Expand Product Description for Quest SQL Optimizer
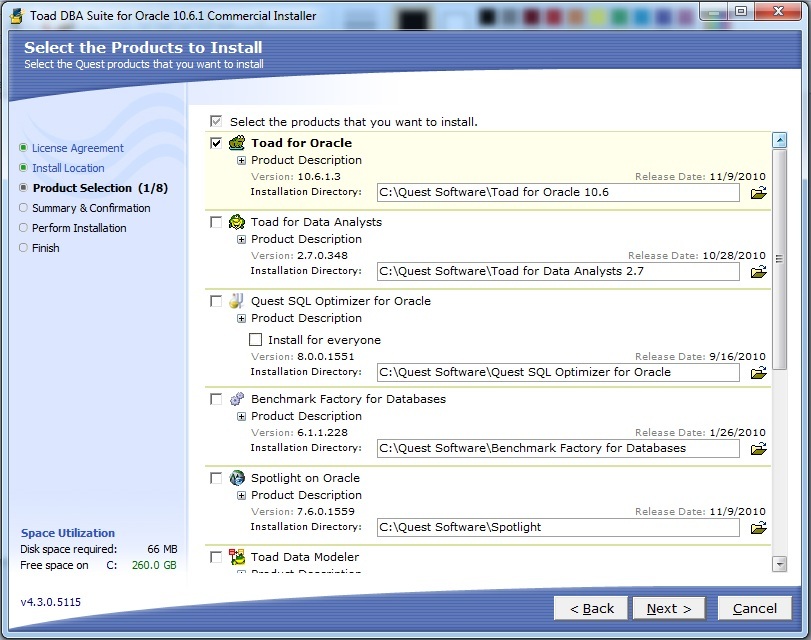The height and width of the screenshot is (640, 811). click(241, 319)
